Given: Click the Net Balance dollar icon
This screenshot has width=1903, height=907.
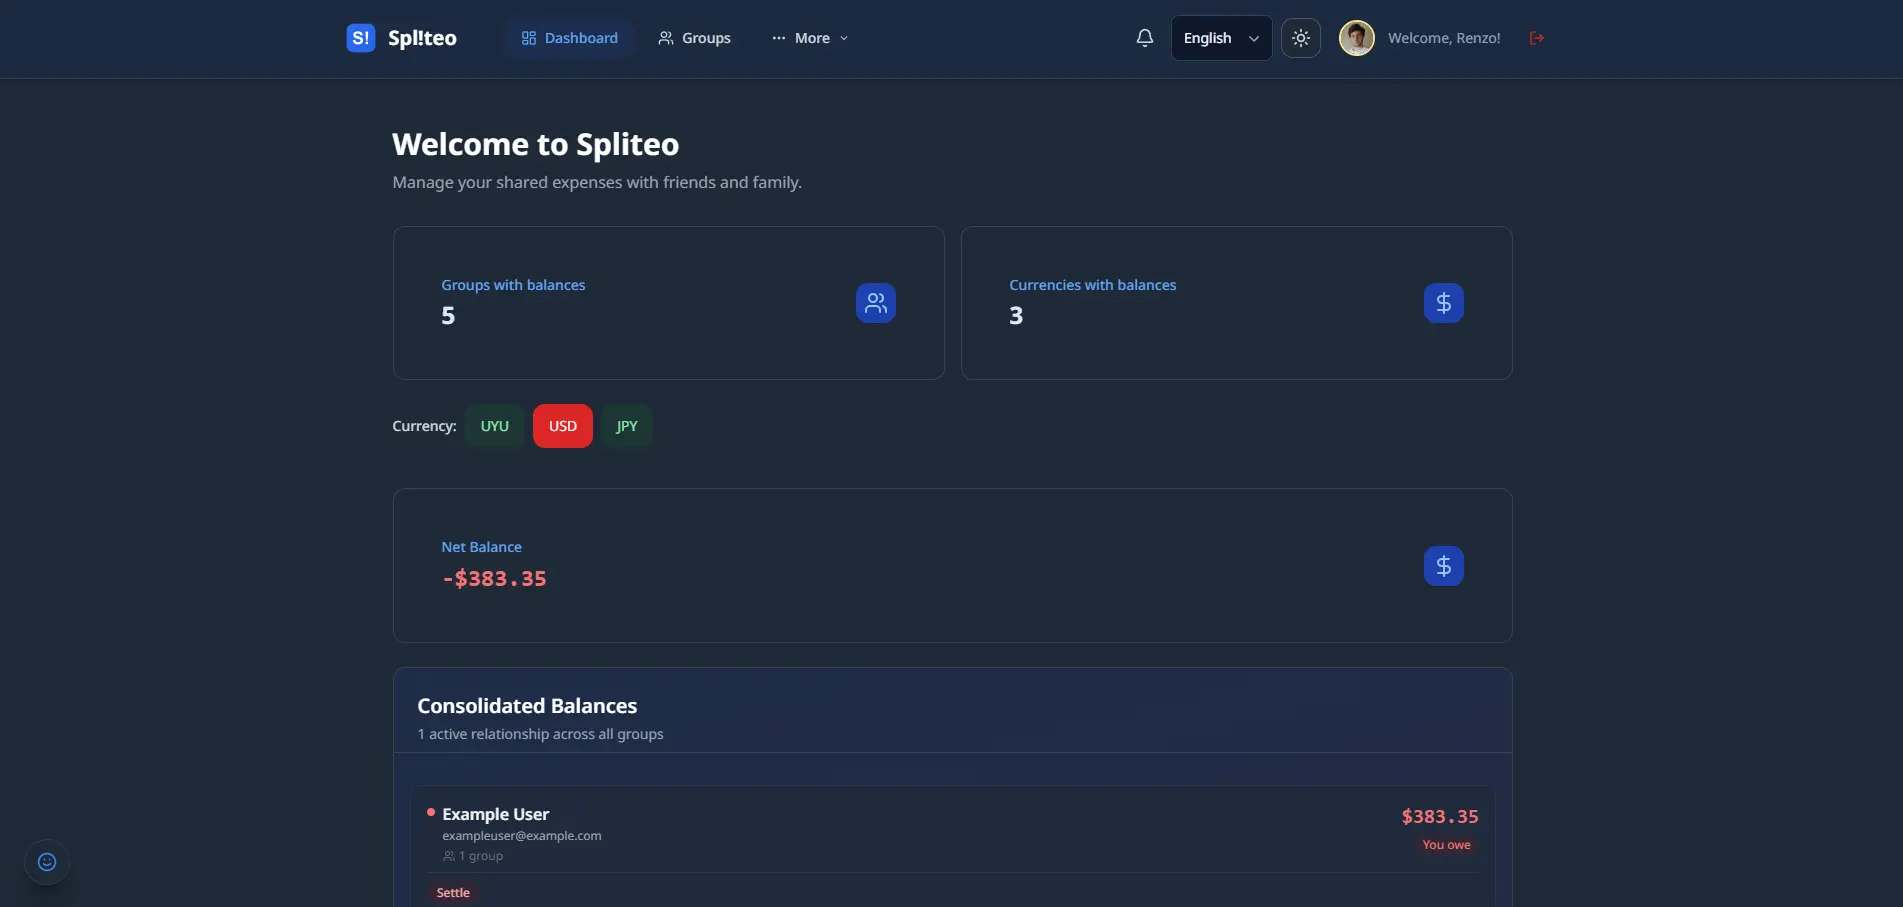Looking at the screenshot, I should pos(1444,566).
